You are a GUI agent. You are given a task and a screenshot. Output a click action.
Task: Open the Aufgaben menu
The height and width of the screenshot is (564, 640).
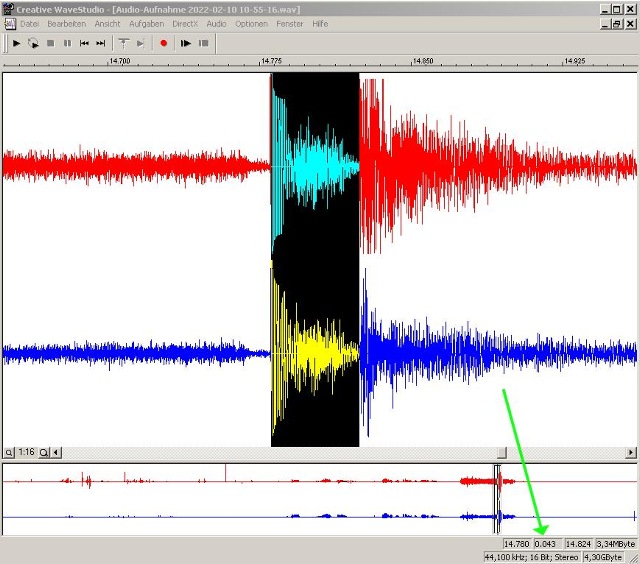[x=147, y=24]
